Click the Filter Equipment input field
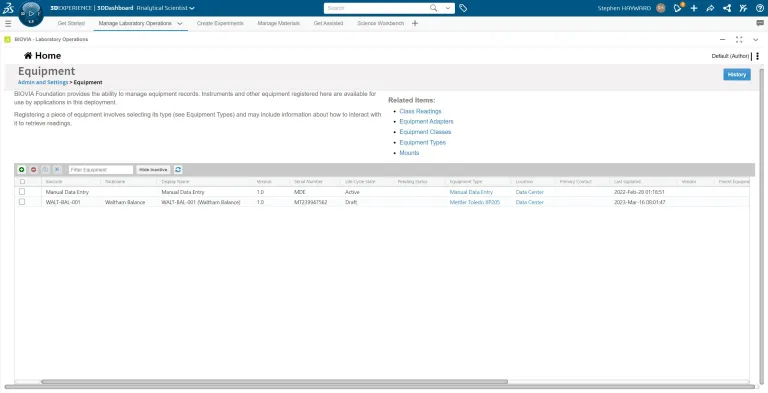Screen dimensions: 768x393 click(x=101, y=170)
